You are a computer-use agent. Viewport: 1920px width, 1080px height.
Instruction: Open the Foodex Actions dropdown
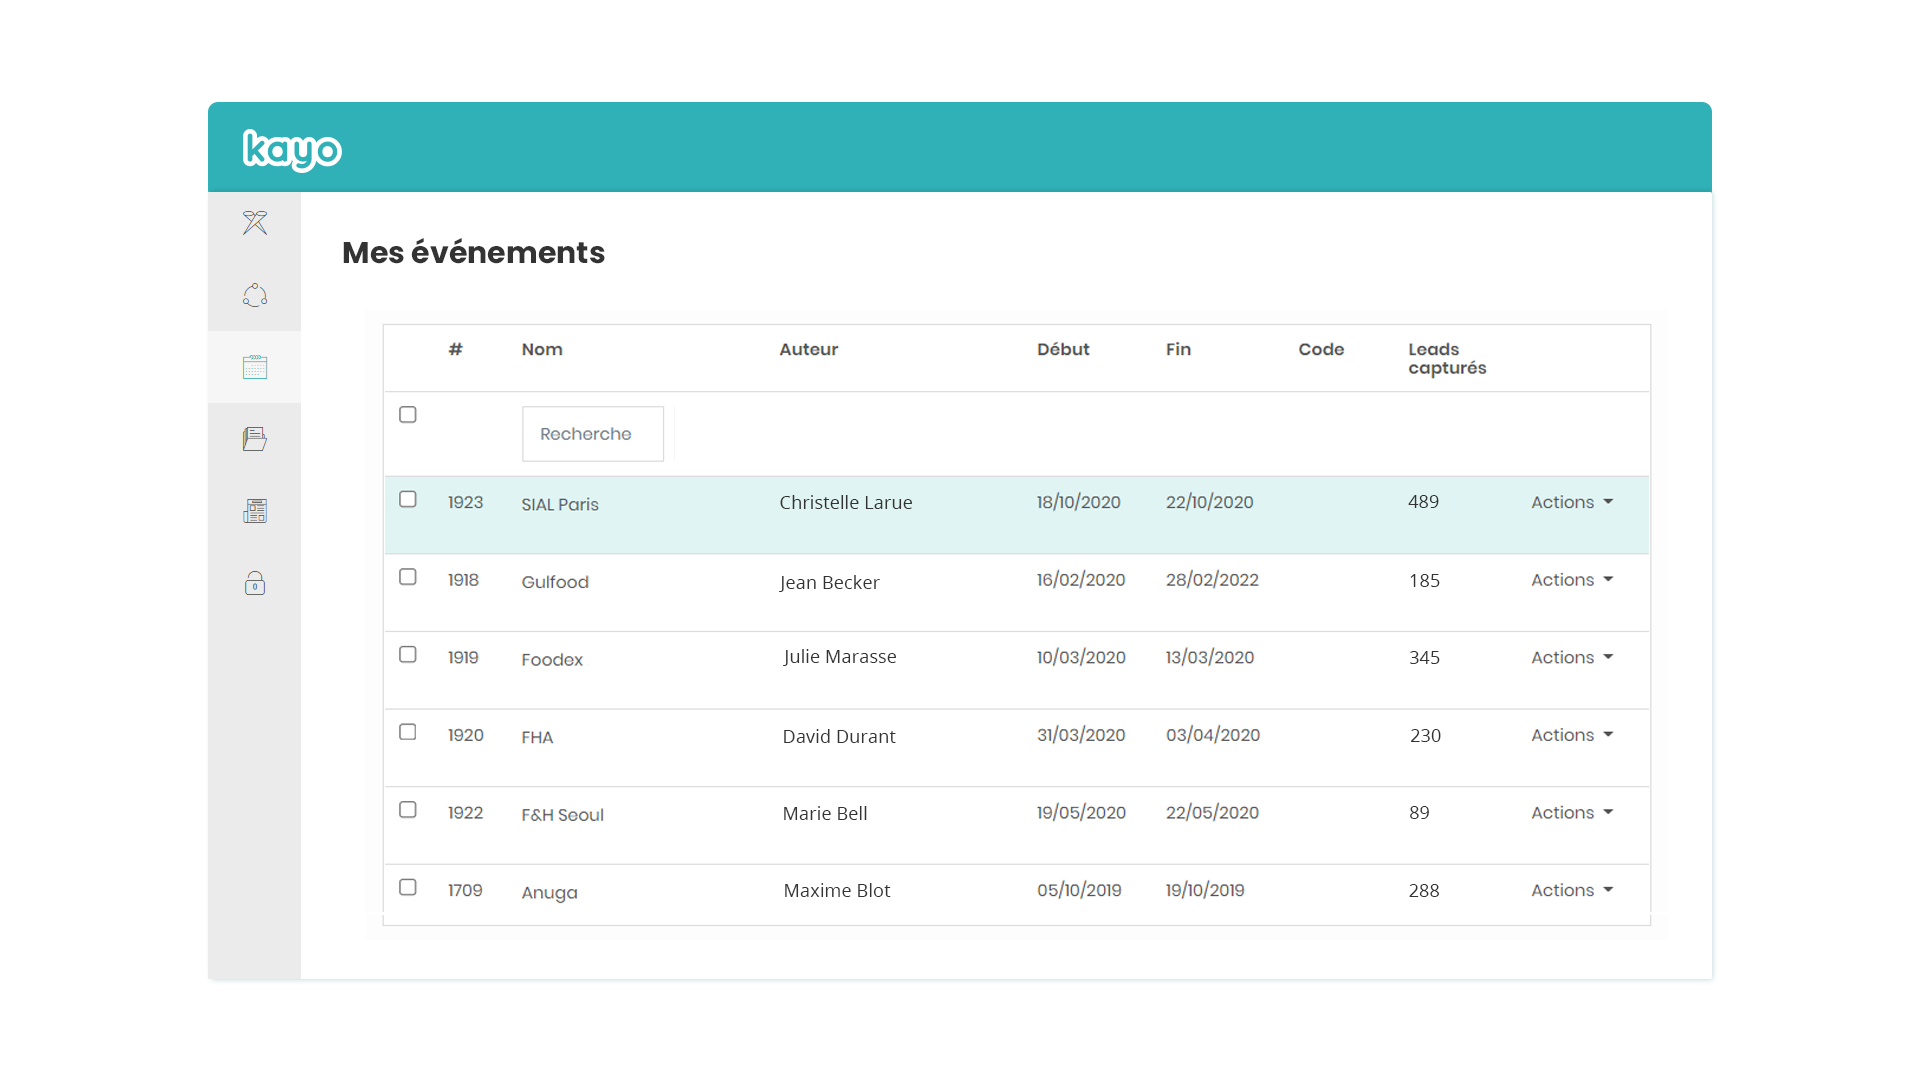click(x=1572, y=657)
